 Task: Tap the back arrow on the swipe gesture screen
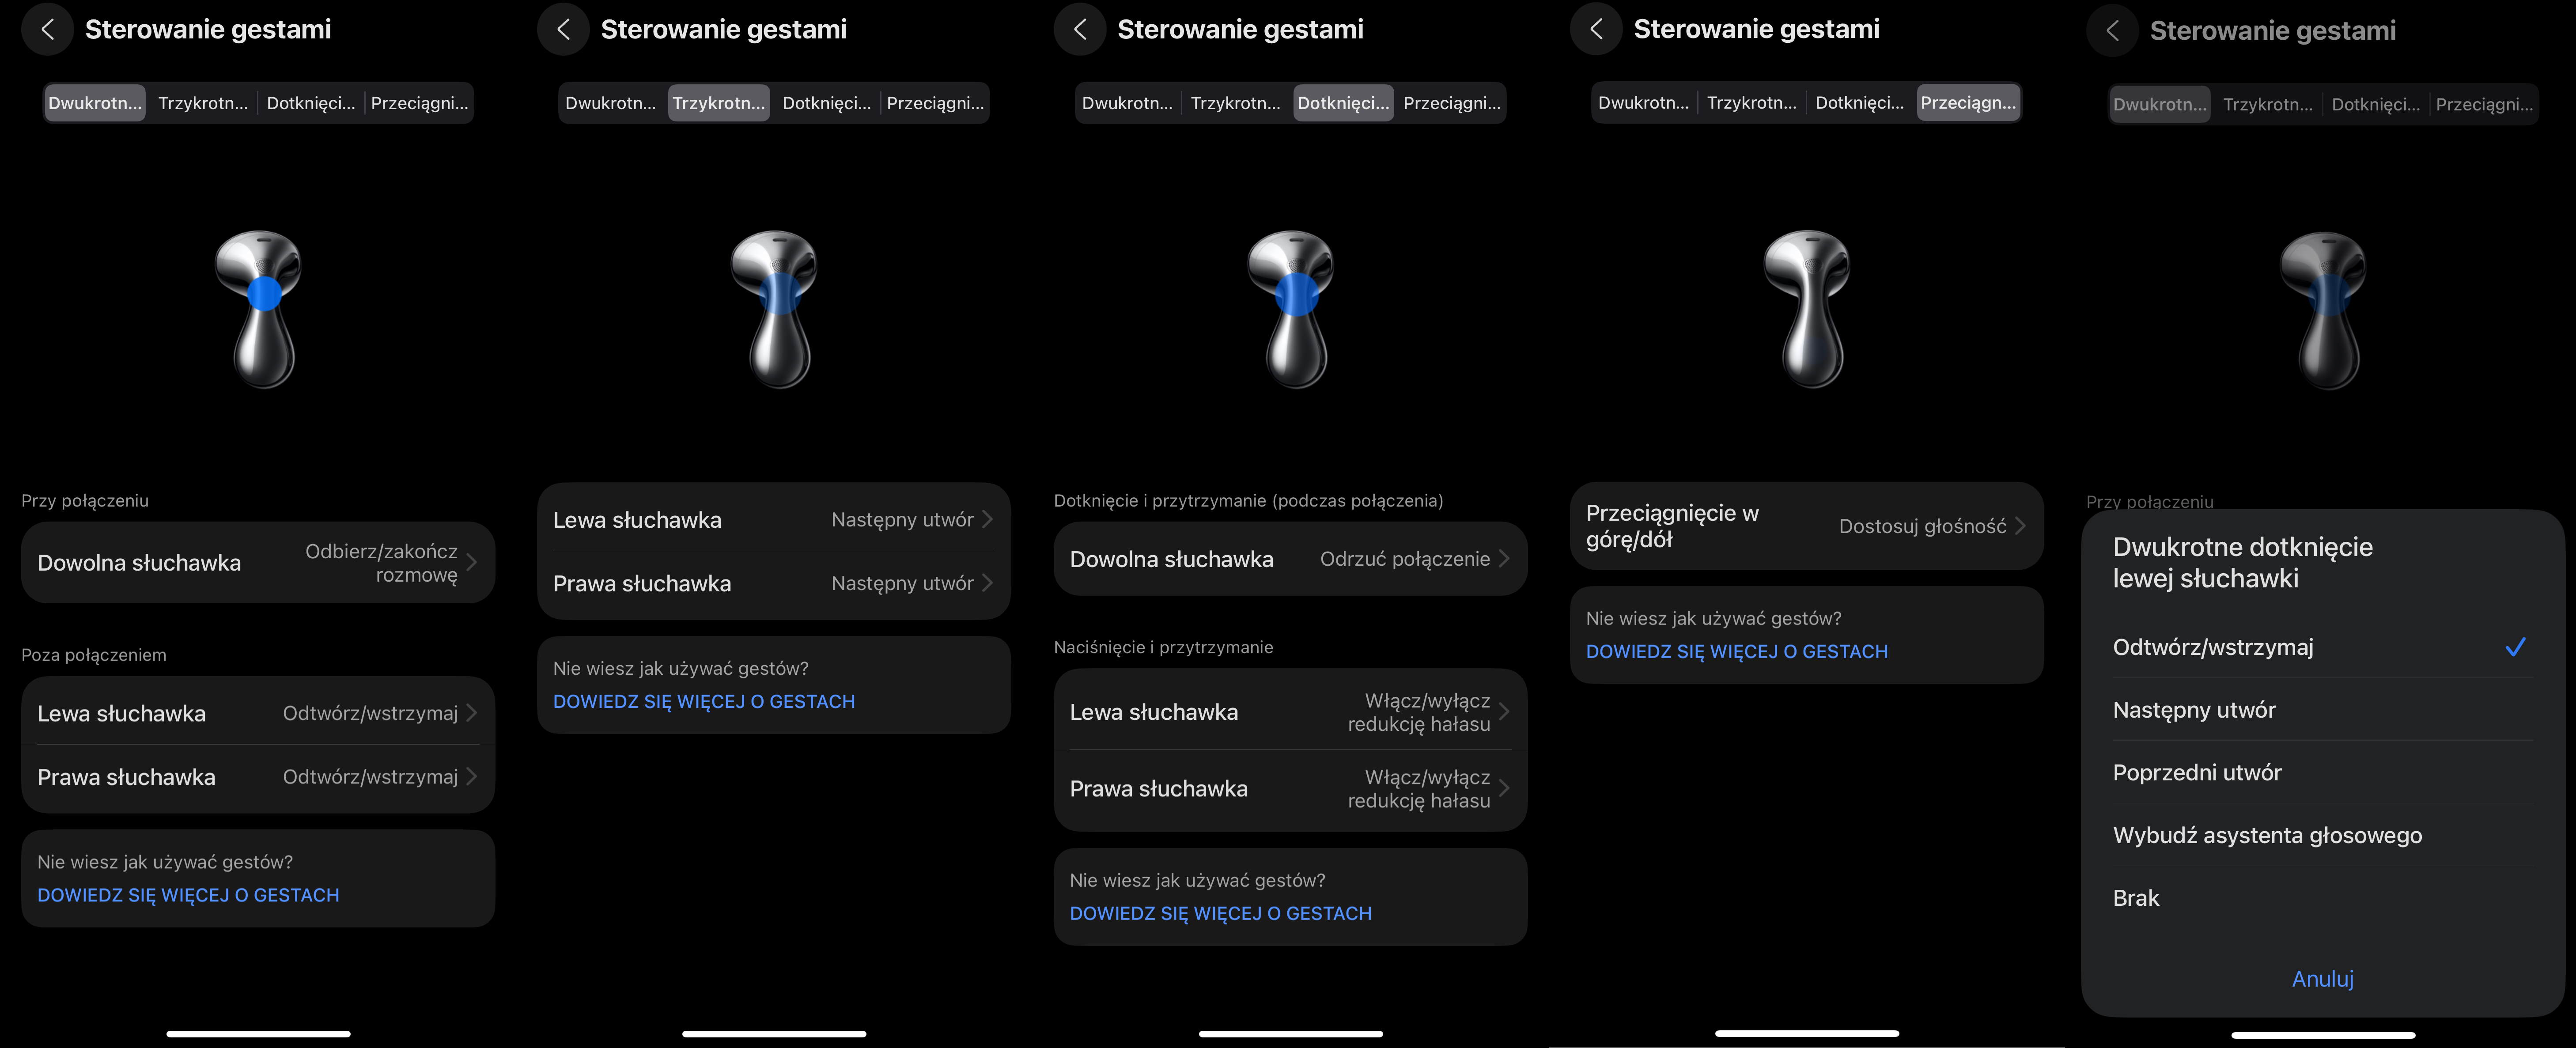point(1596,29)
